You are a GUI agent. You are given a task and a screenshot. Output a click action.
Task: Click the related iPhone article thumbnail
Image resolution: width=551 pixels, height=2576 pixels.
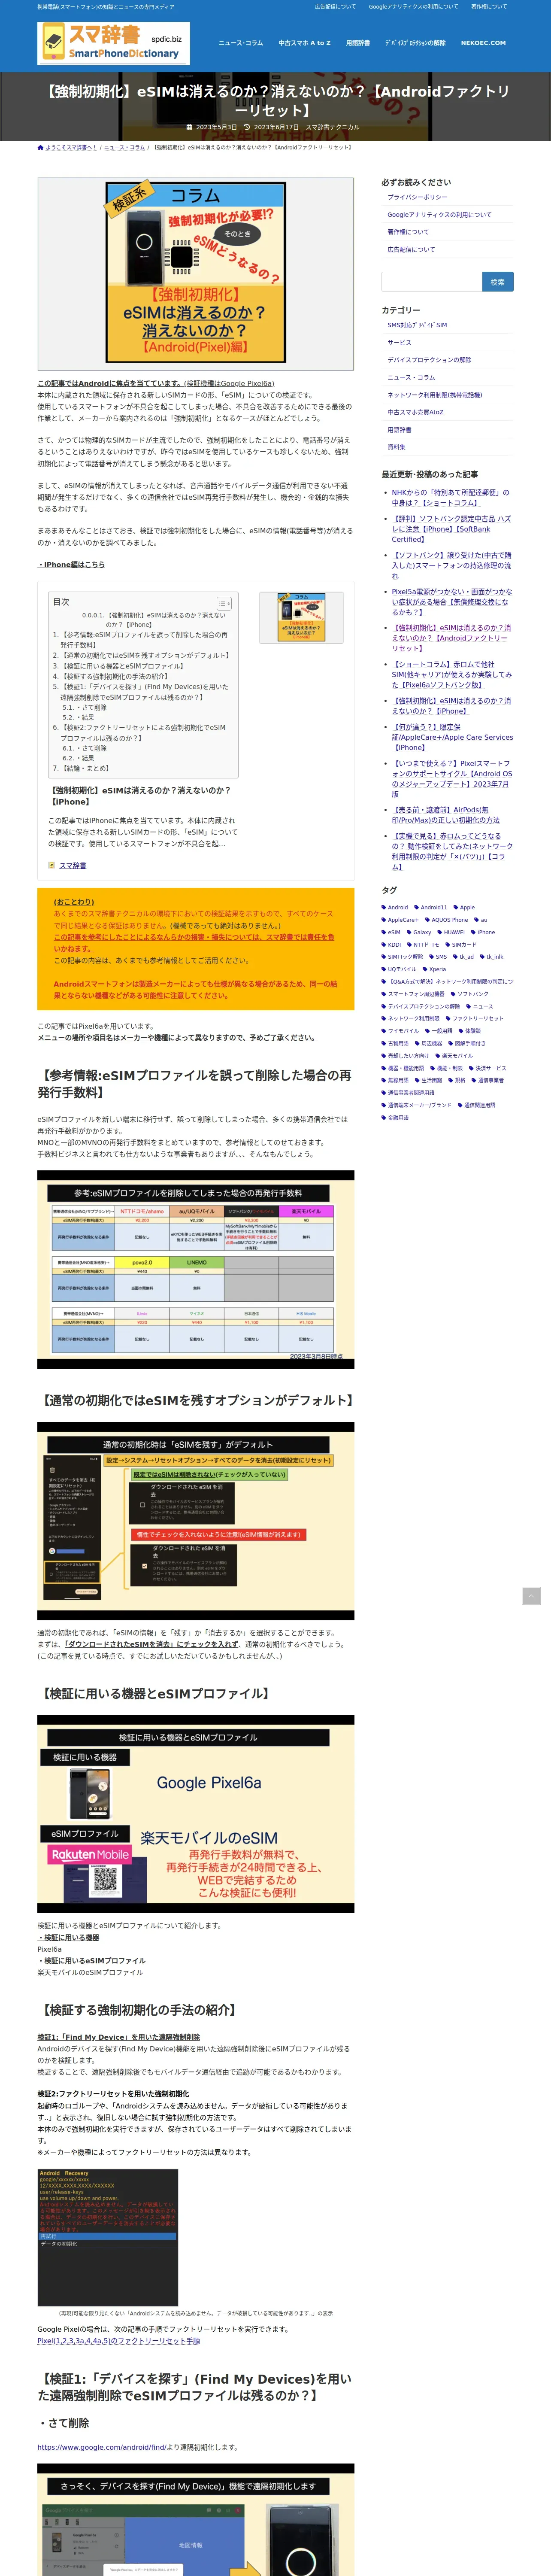tap(301, 617)
